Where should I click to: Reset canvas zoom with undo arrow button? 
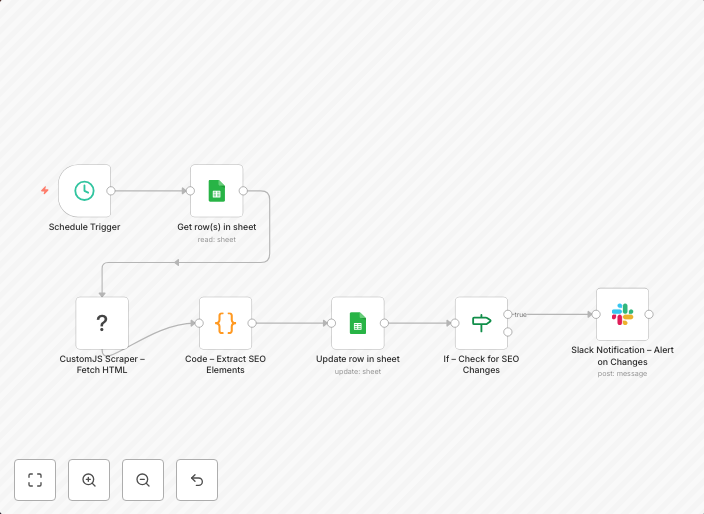[197, 480]
